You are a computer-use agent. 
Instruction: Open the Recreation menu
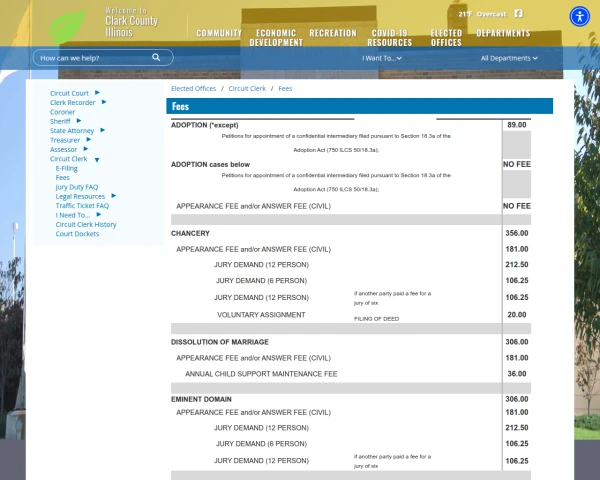(333, 33)
